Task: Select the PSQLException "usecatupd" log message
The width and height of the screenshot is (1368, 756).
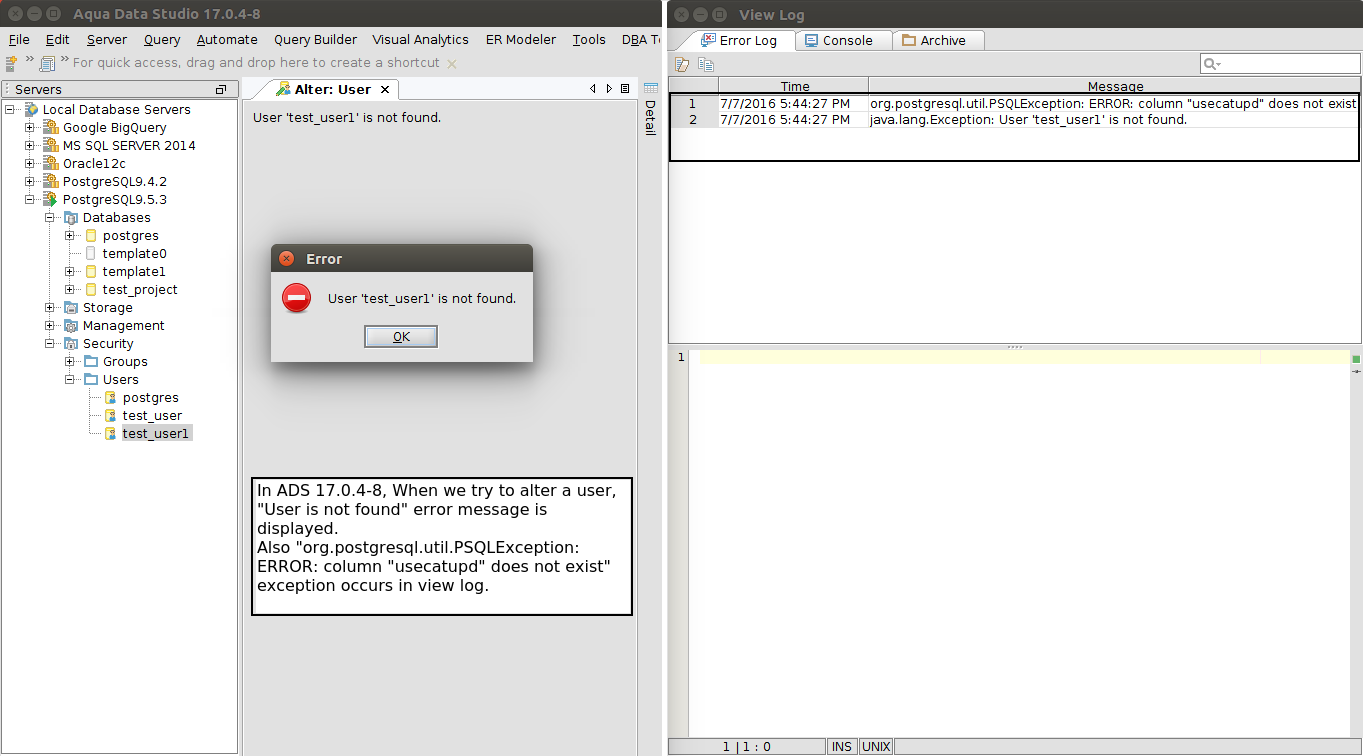Action: click(x=1113, y=103)
